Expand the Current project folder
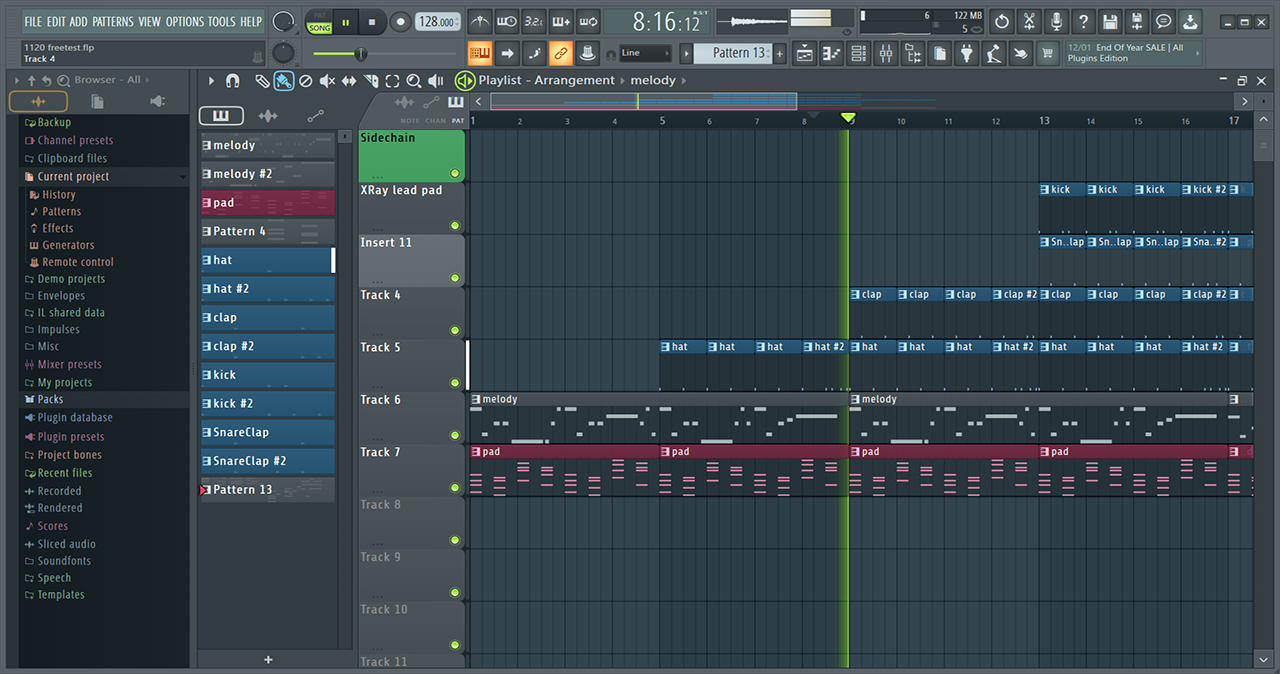 73,176
